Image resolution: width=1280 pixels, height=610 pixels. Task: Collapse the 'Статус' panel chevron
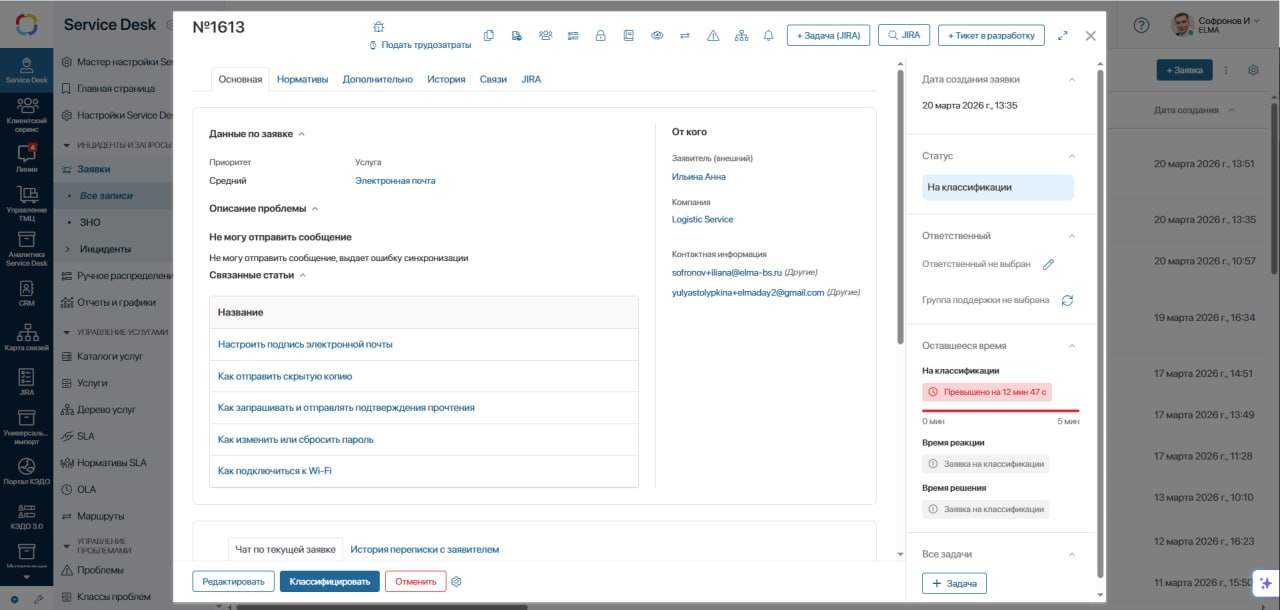tap(1072, 156)
